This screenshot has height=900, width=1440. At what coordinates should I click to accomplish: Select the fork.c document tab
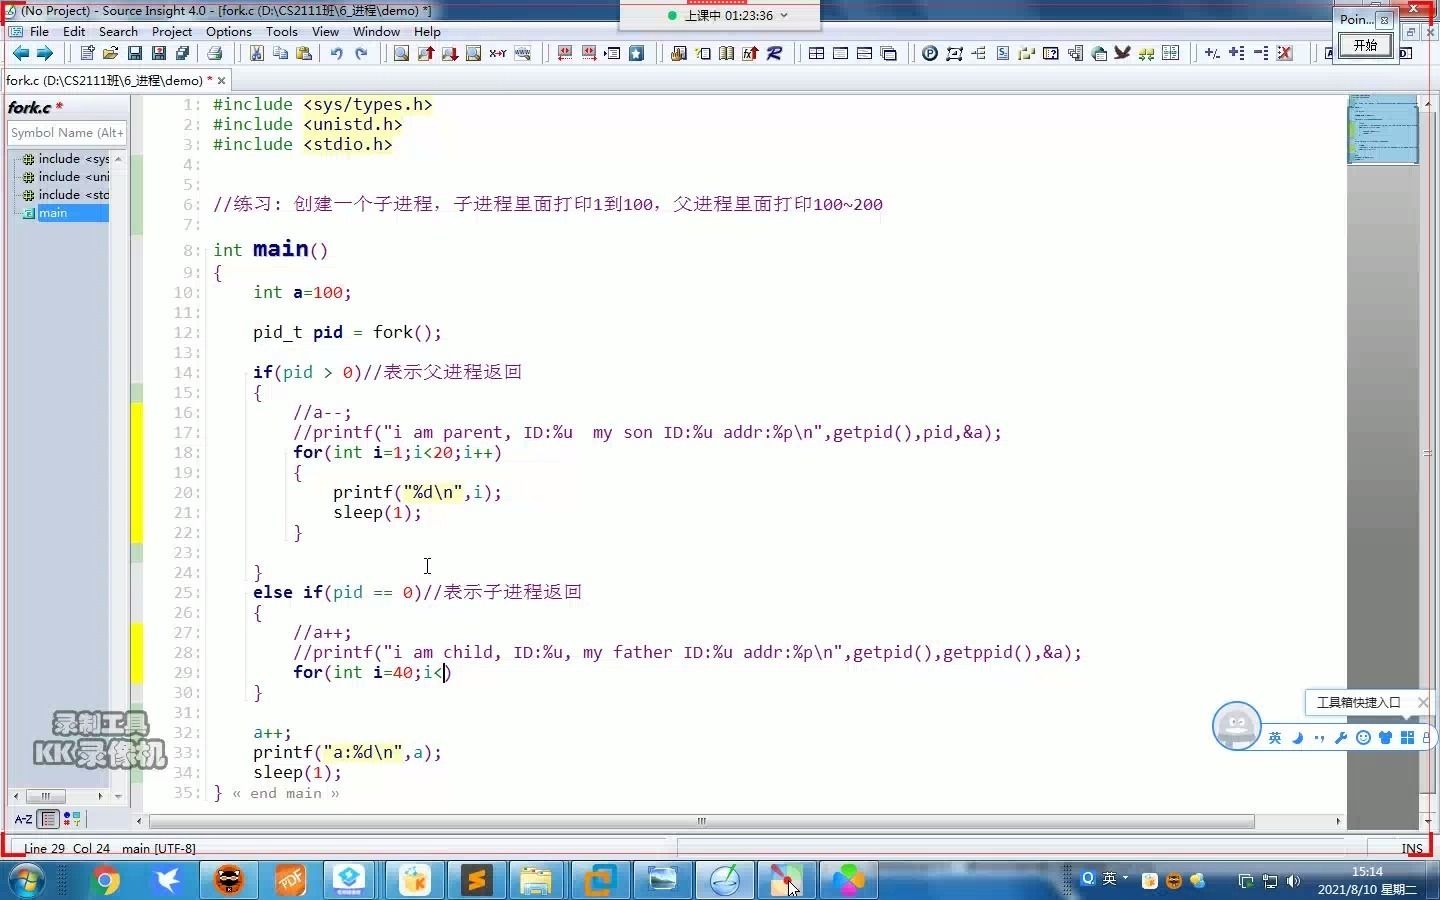coord(100,80)
